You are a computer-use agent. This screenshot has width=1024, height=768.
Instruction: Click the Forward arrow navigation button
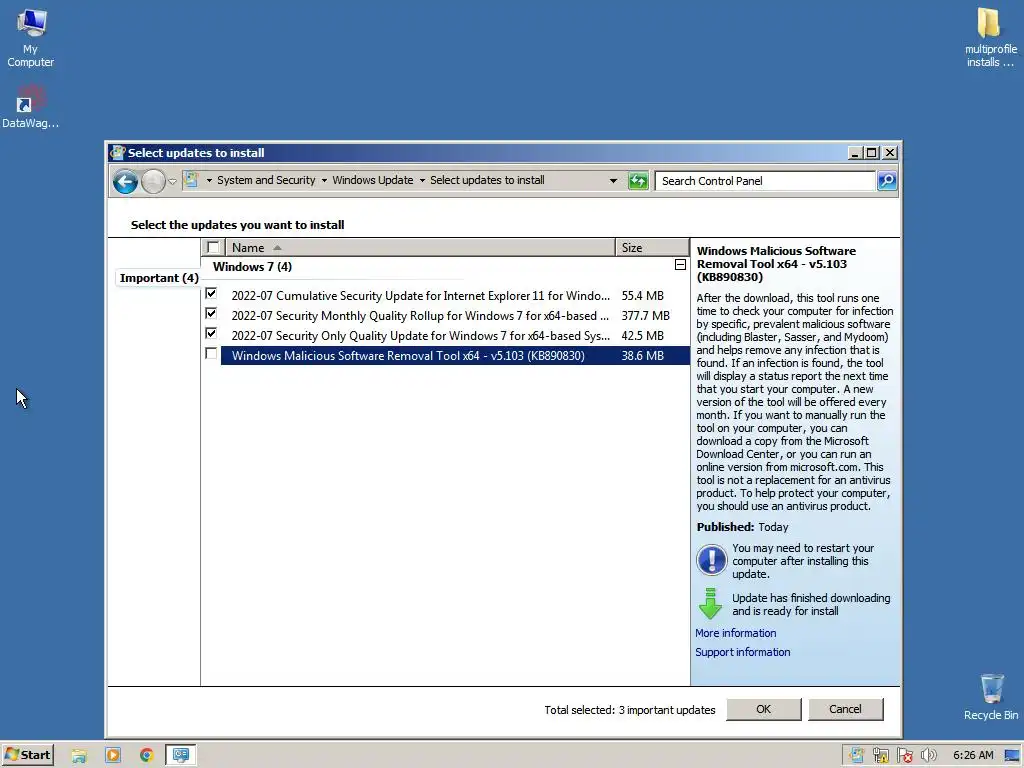coord(153,181)
